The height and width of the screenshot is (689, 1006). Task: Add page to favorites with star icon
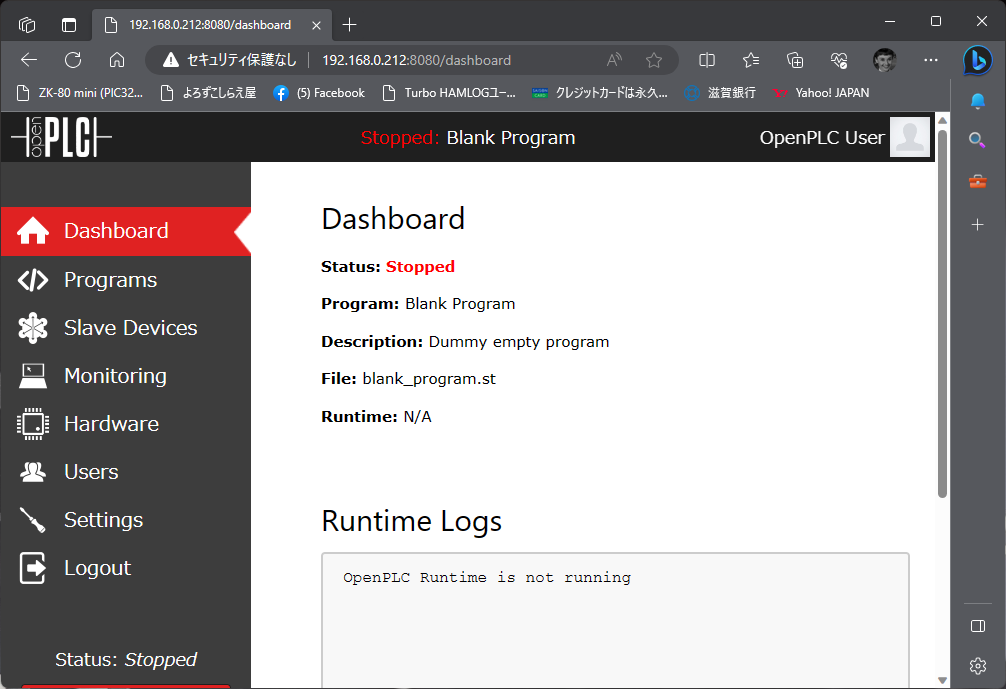tap(654, 60)
